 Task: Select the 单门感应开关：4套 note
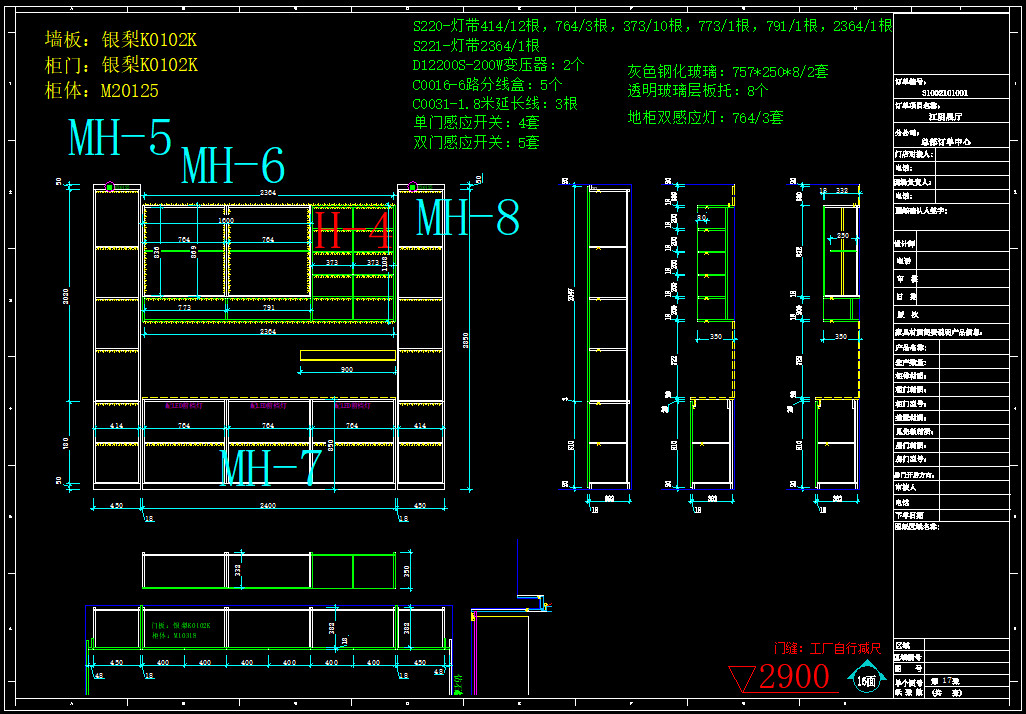pos(476,123)
